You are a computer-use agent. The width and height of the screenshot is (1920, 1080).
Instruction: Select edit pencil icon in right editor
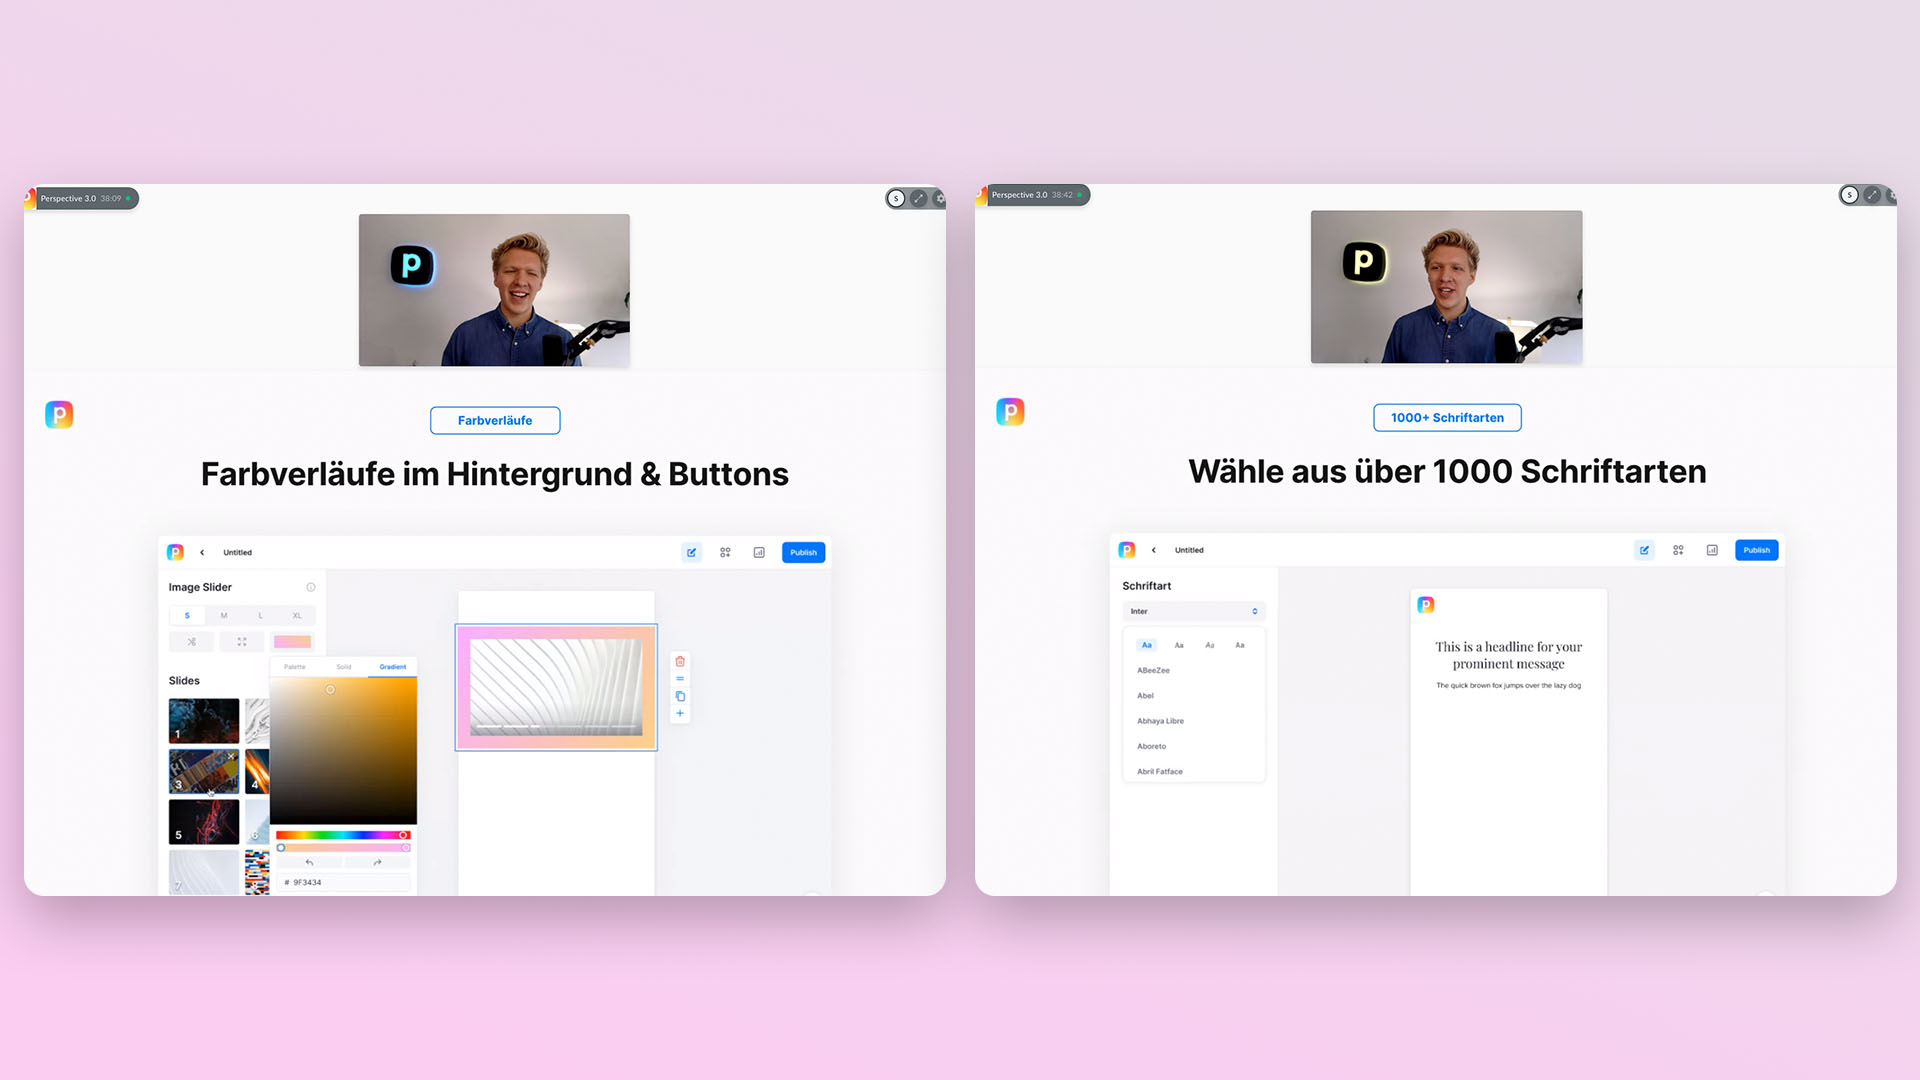(x=1644, y=550)
